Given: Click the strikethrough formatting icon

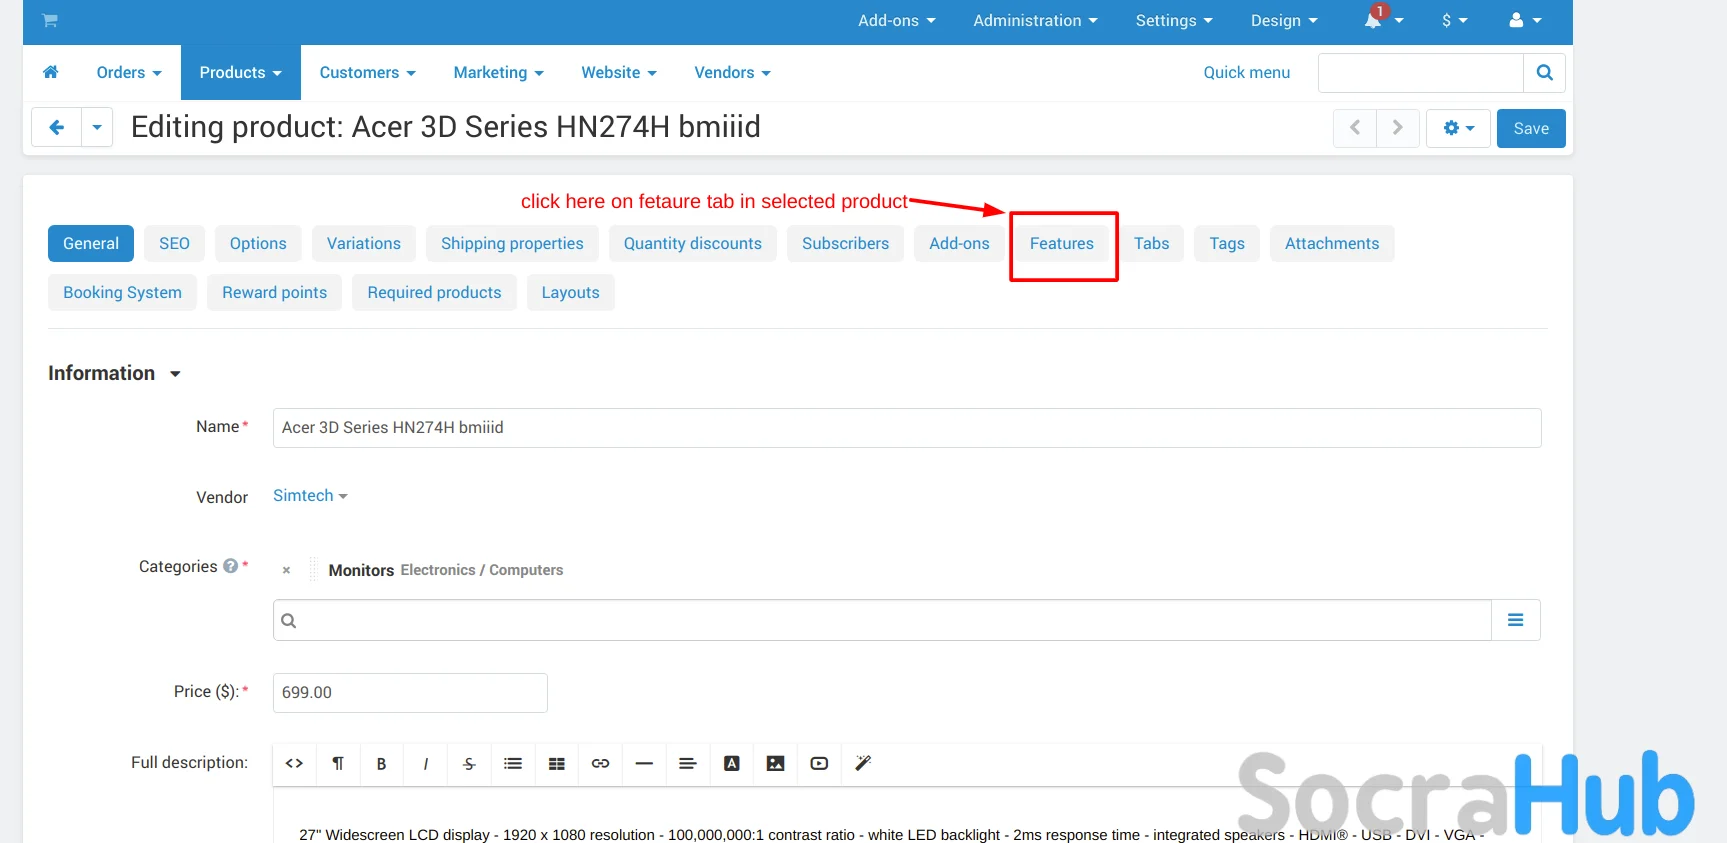Looking at the screenshot, I should coord(469,764).
